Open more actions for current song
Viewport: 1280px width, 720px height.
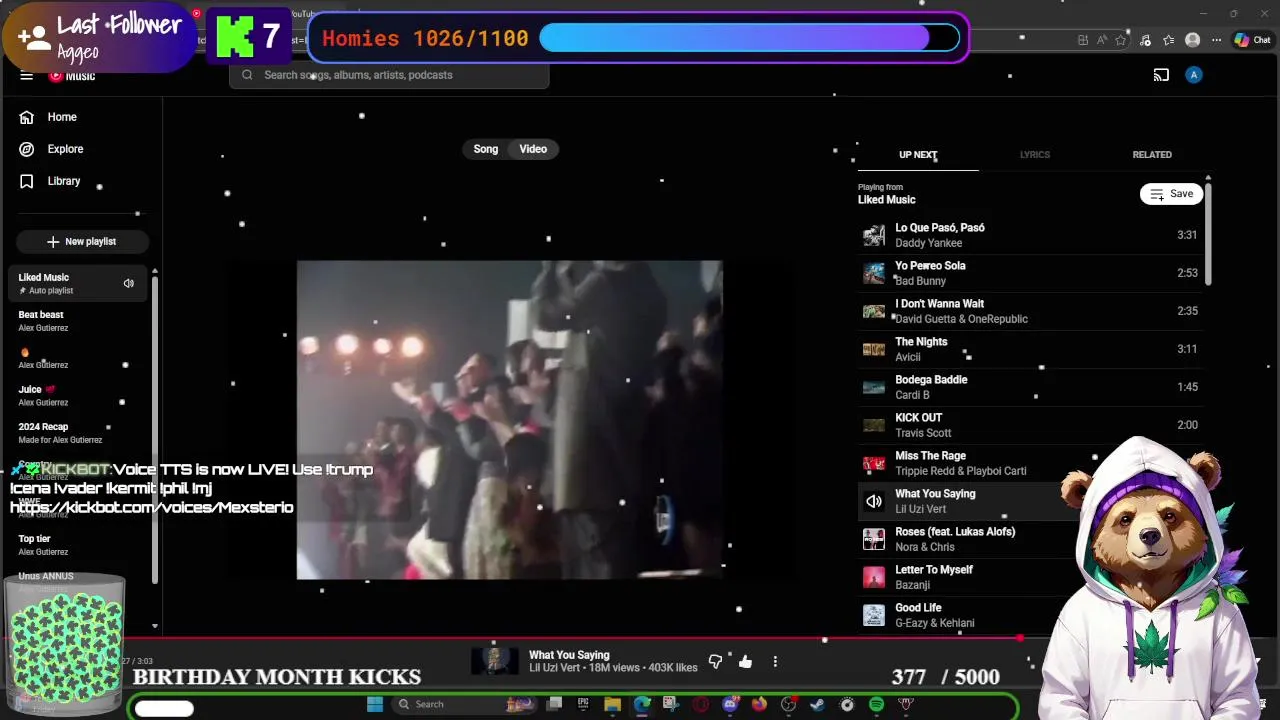pos(775,661)
